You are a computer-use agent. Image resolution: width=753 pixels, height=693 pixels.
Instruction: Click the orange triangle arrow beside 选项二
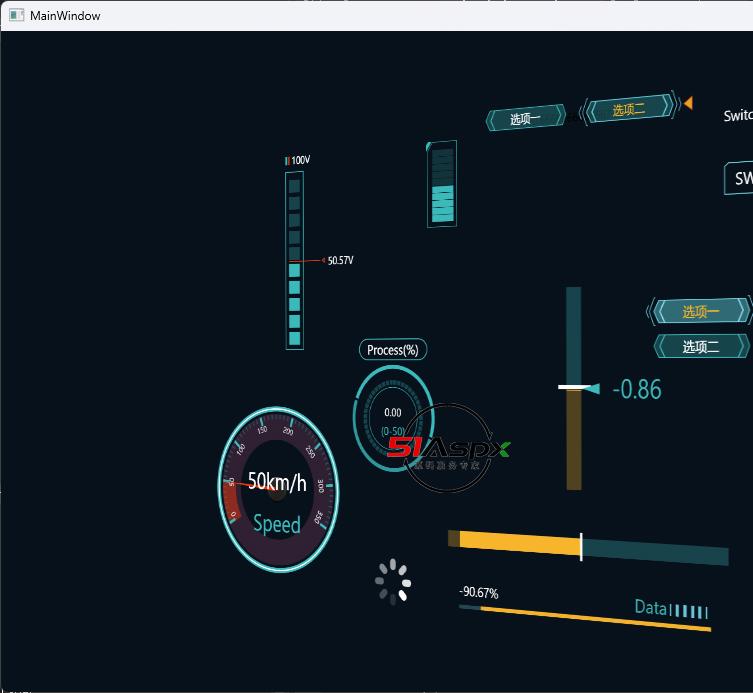(x=688, y=103)
